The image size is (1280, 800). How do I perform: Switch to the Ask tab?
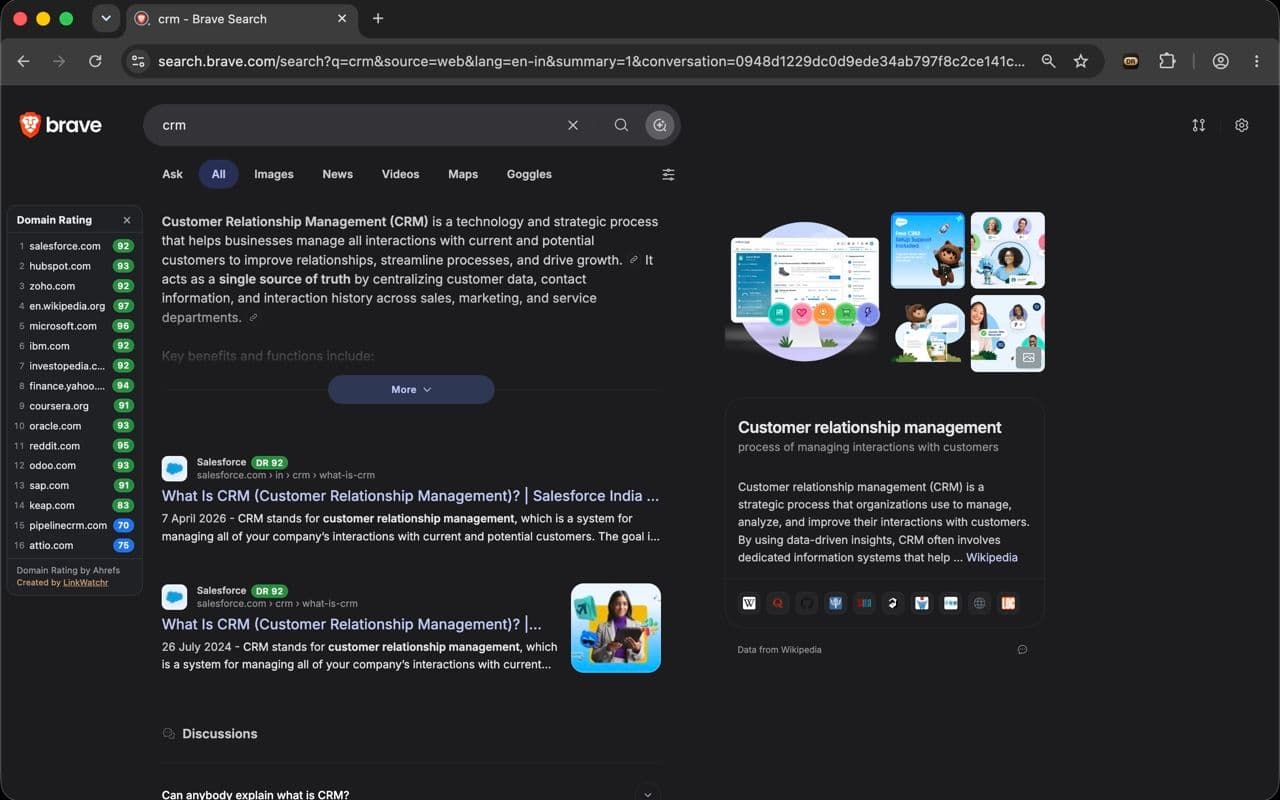[172, 174]
